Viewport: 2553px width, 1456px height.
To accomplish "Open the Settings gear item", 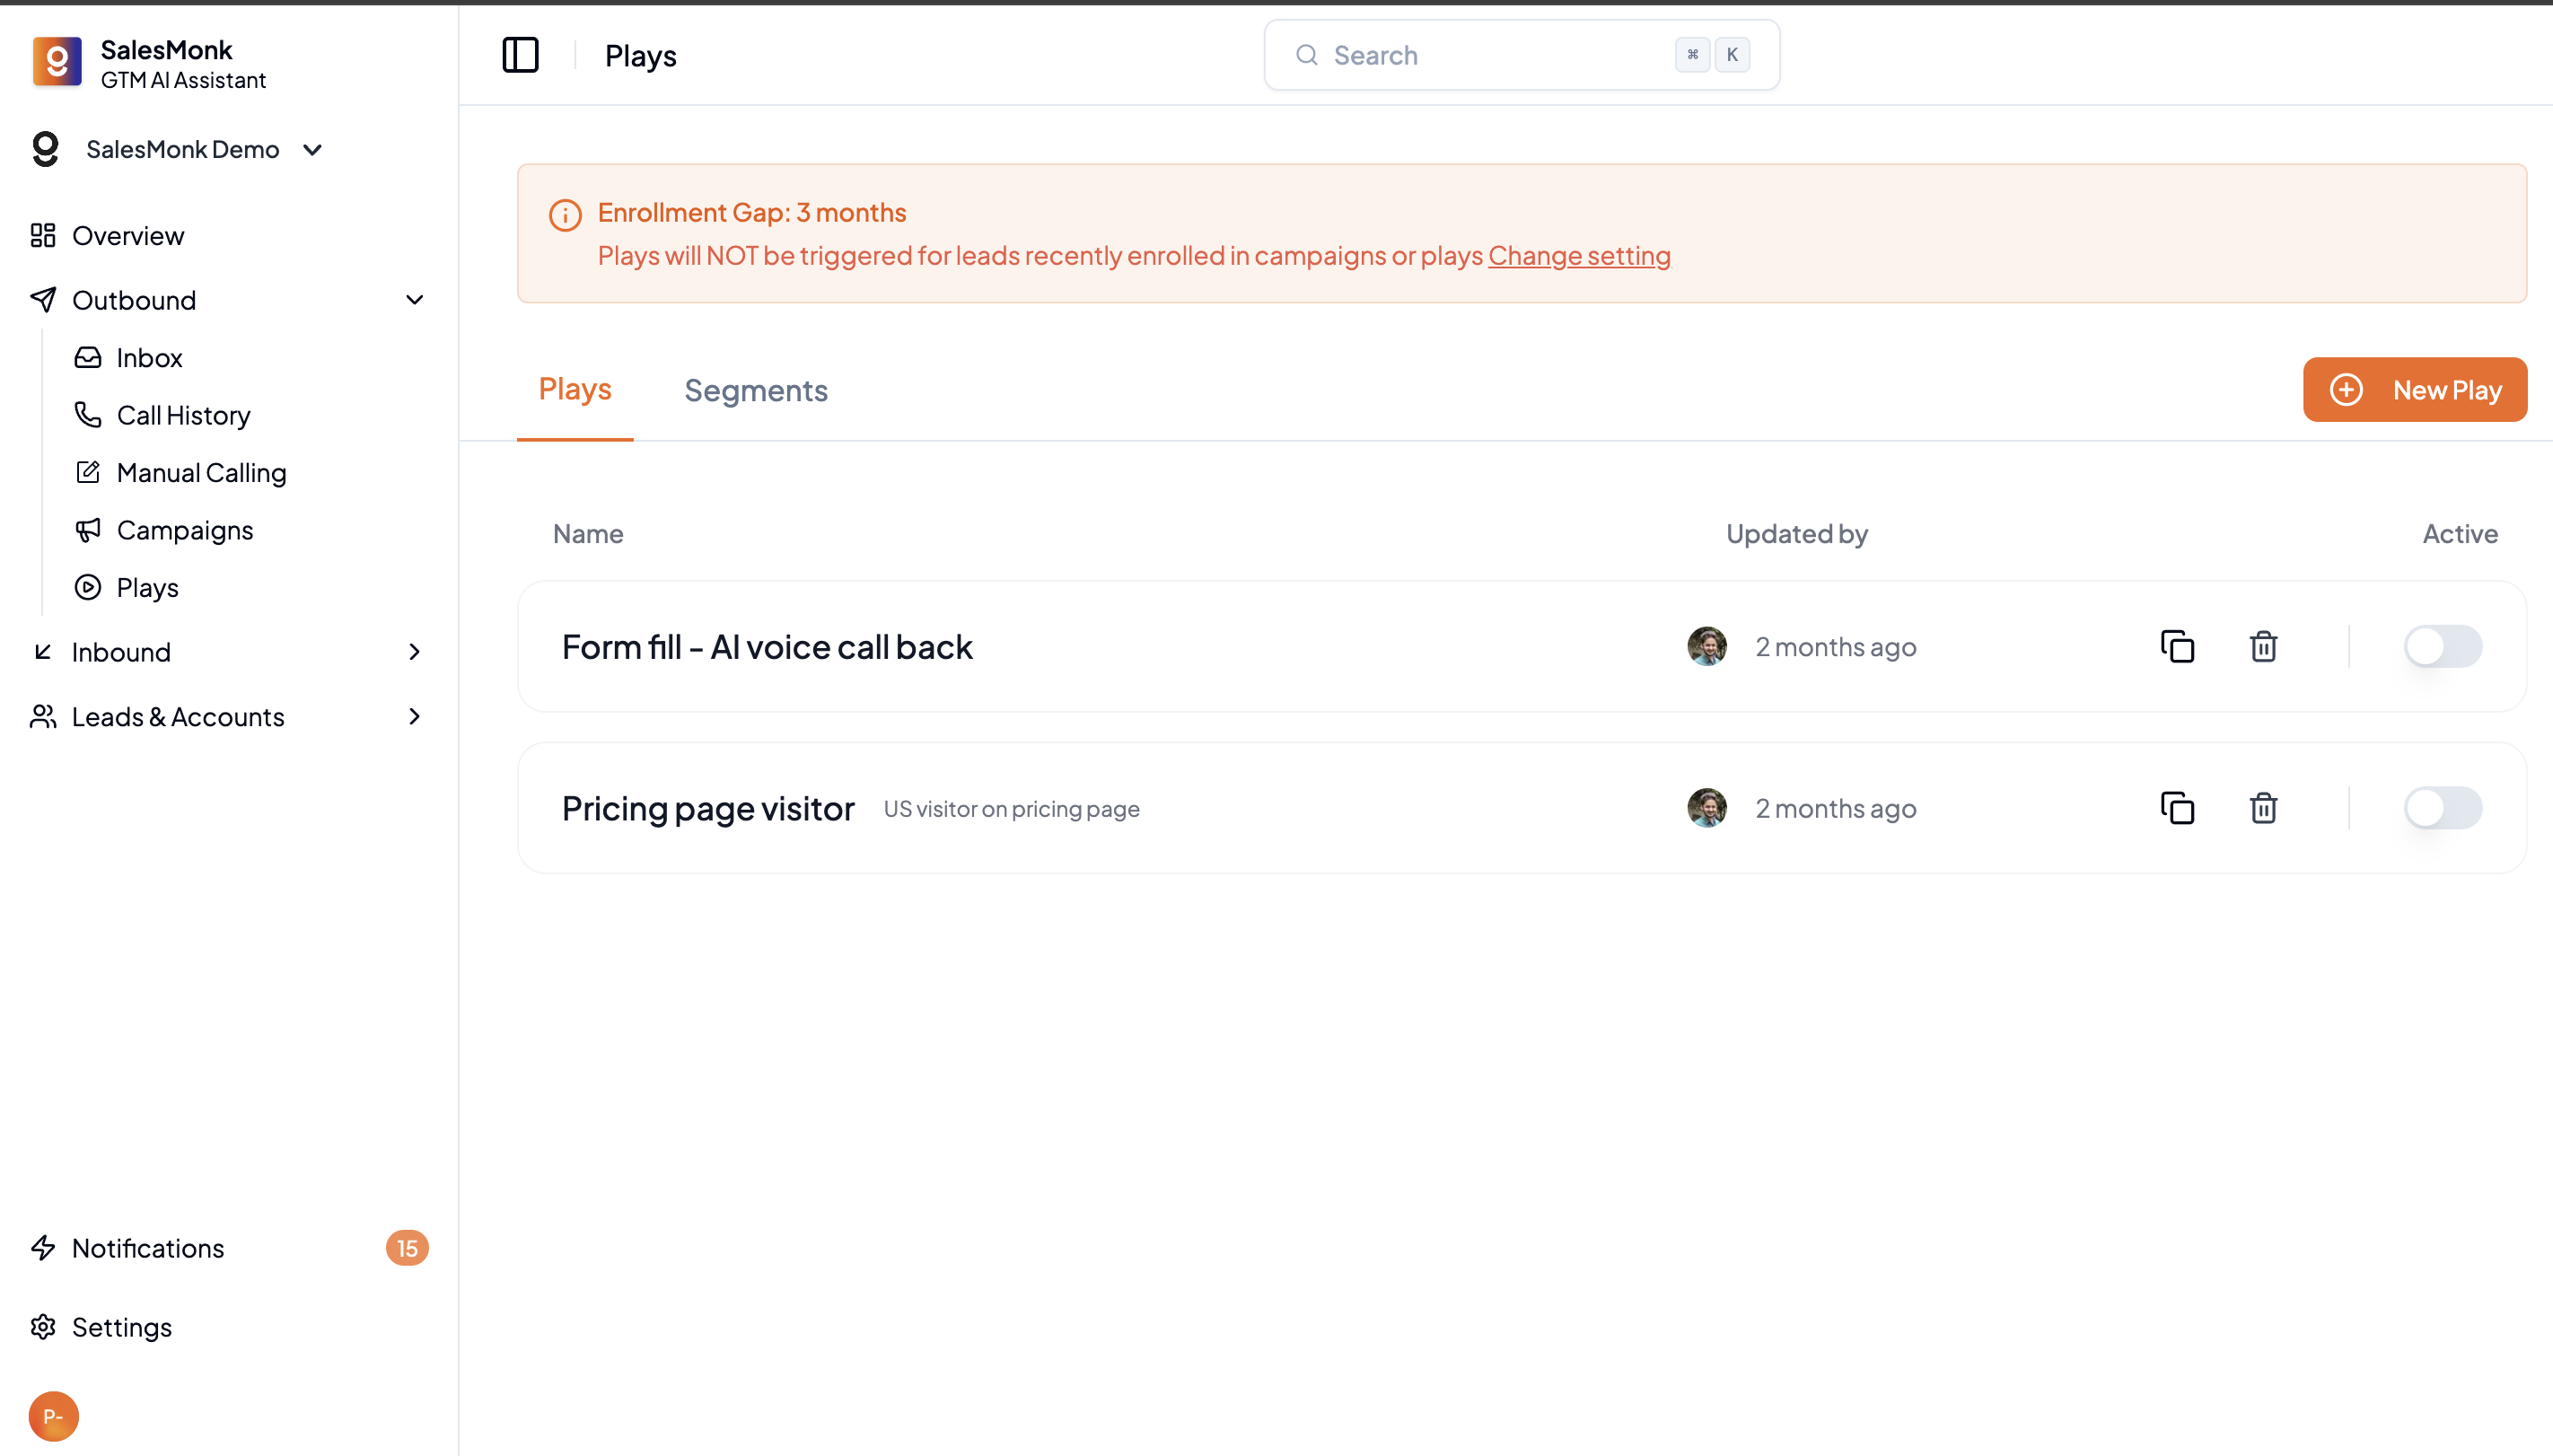I will 121,1327.
